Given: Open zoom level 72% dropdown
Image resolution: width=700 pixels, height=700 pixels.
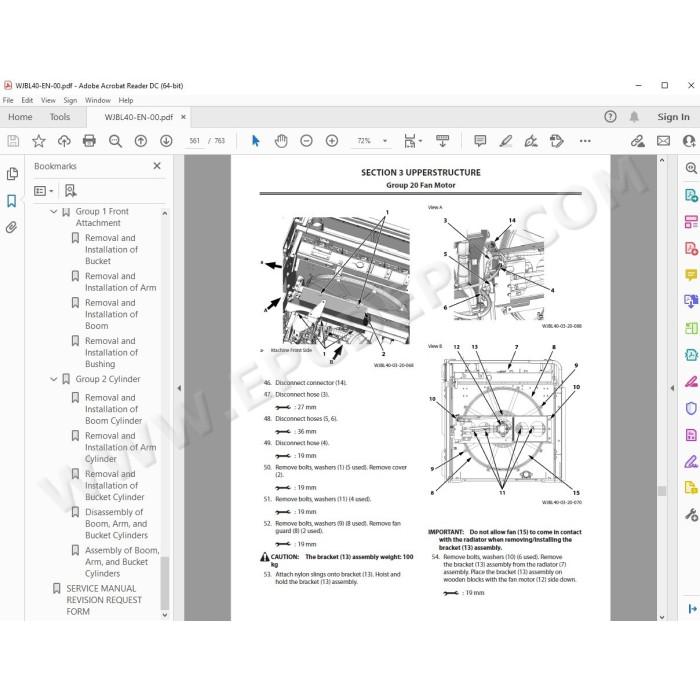Looking at the screenshot, I should 385,141.
